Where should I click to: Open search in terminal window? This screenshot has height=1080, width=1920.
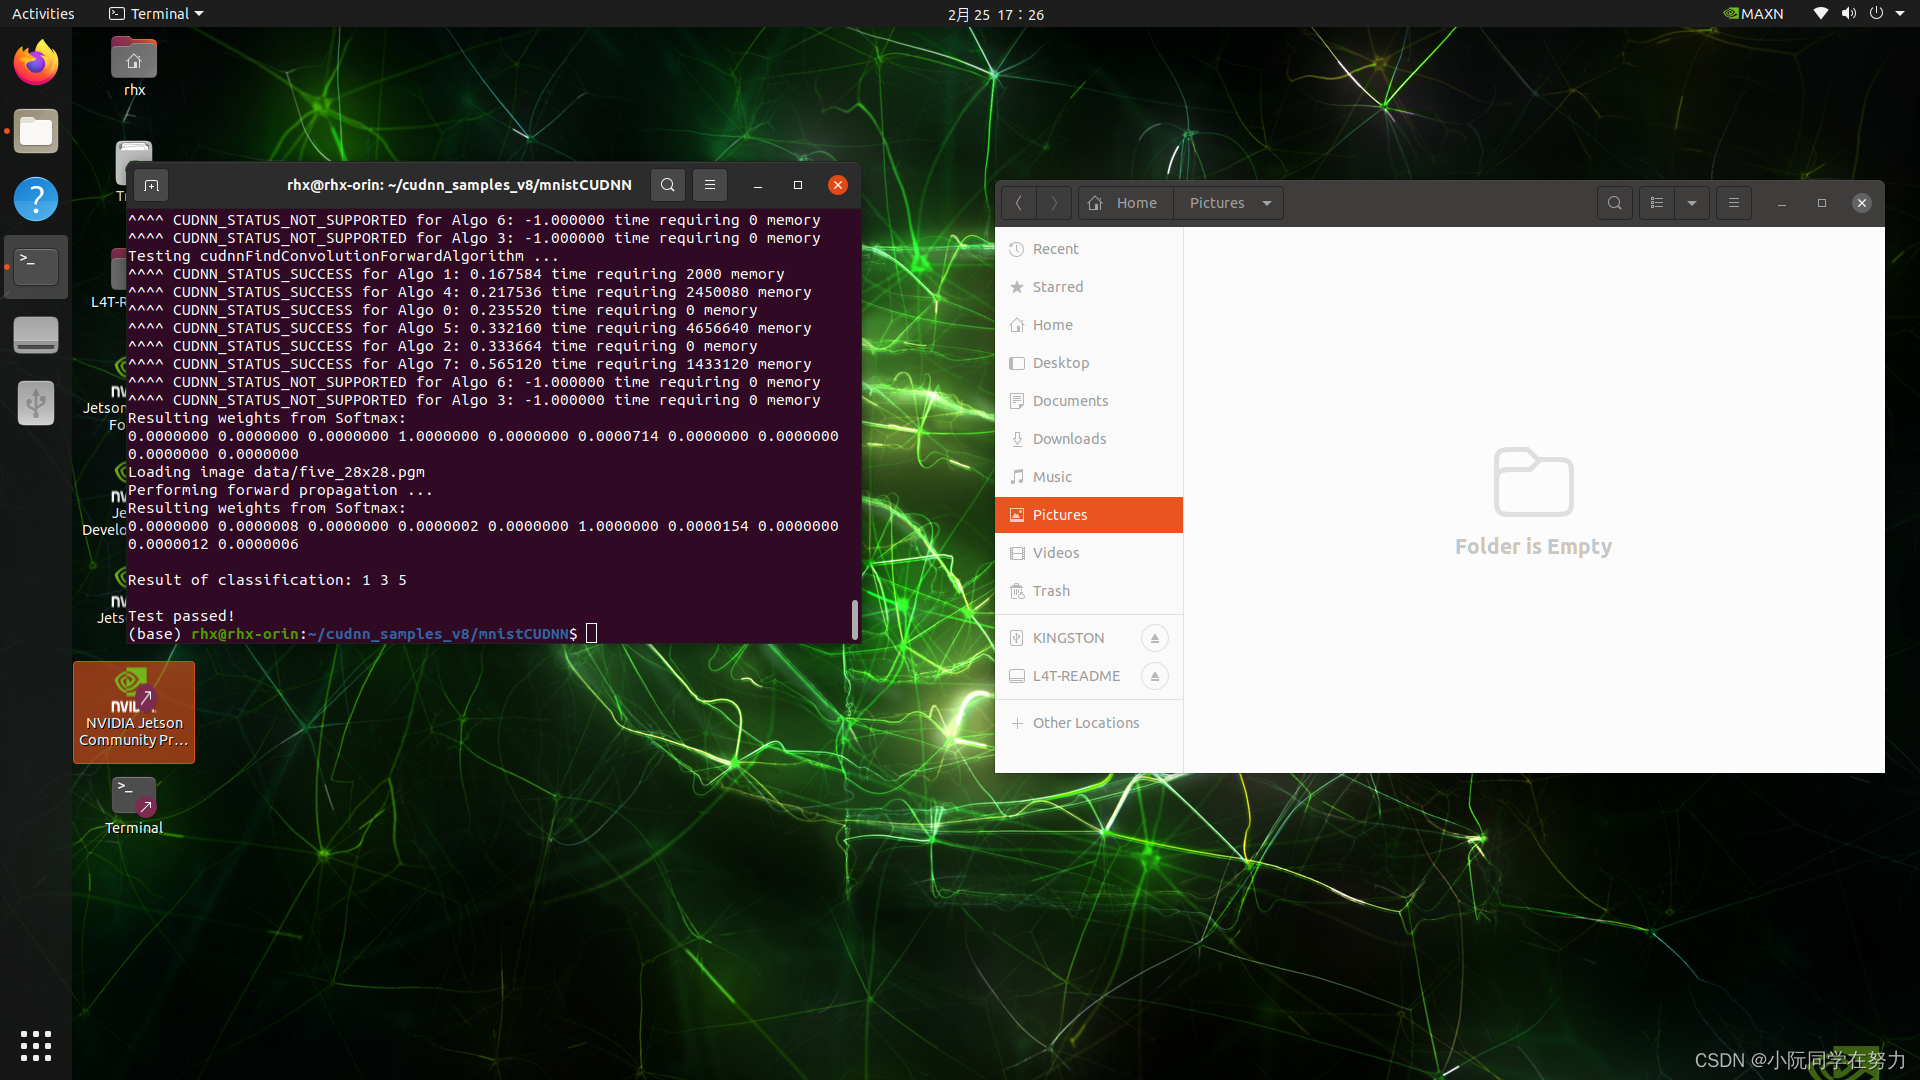[668, 185]
